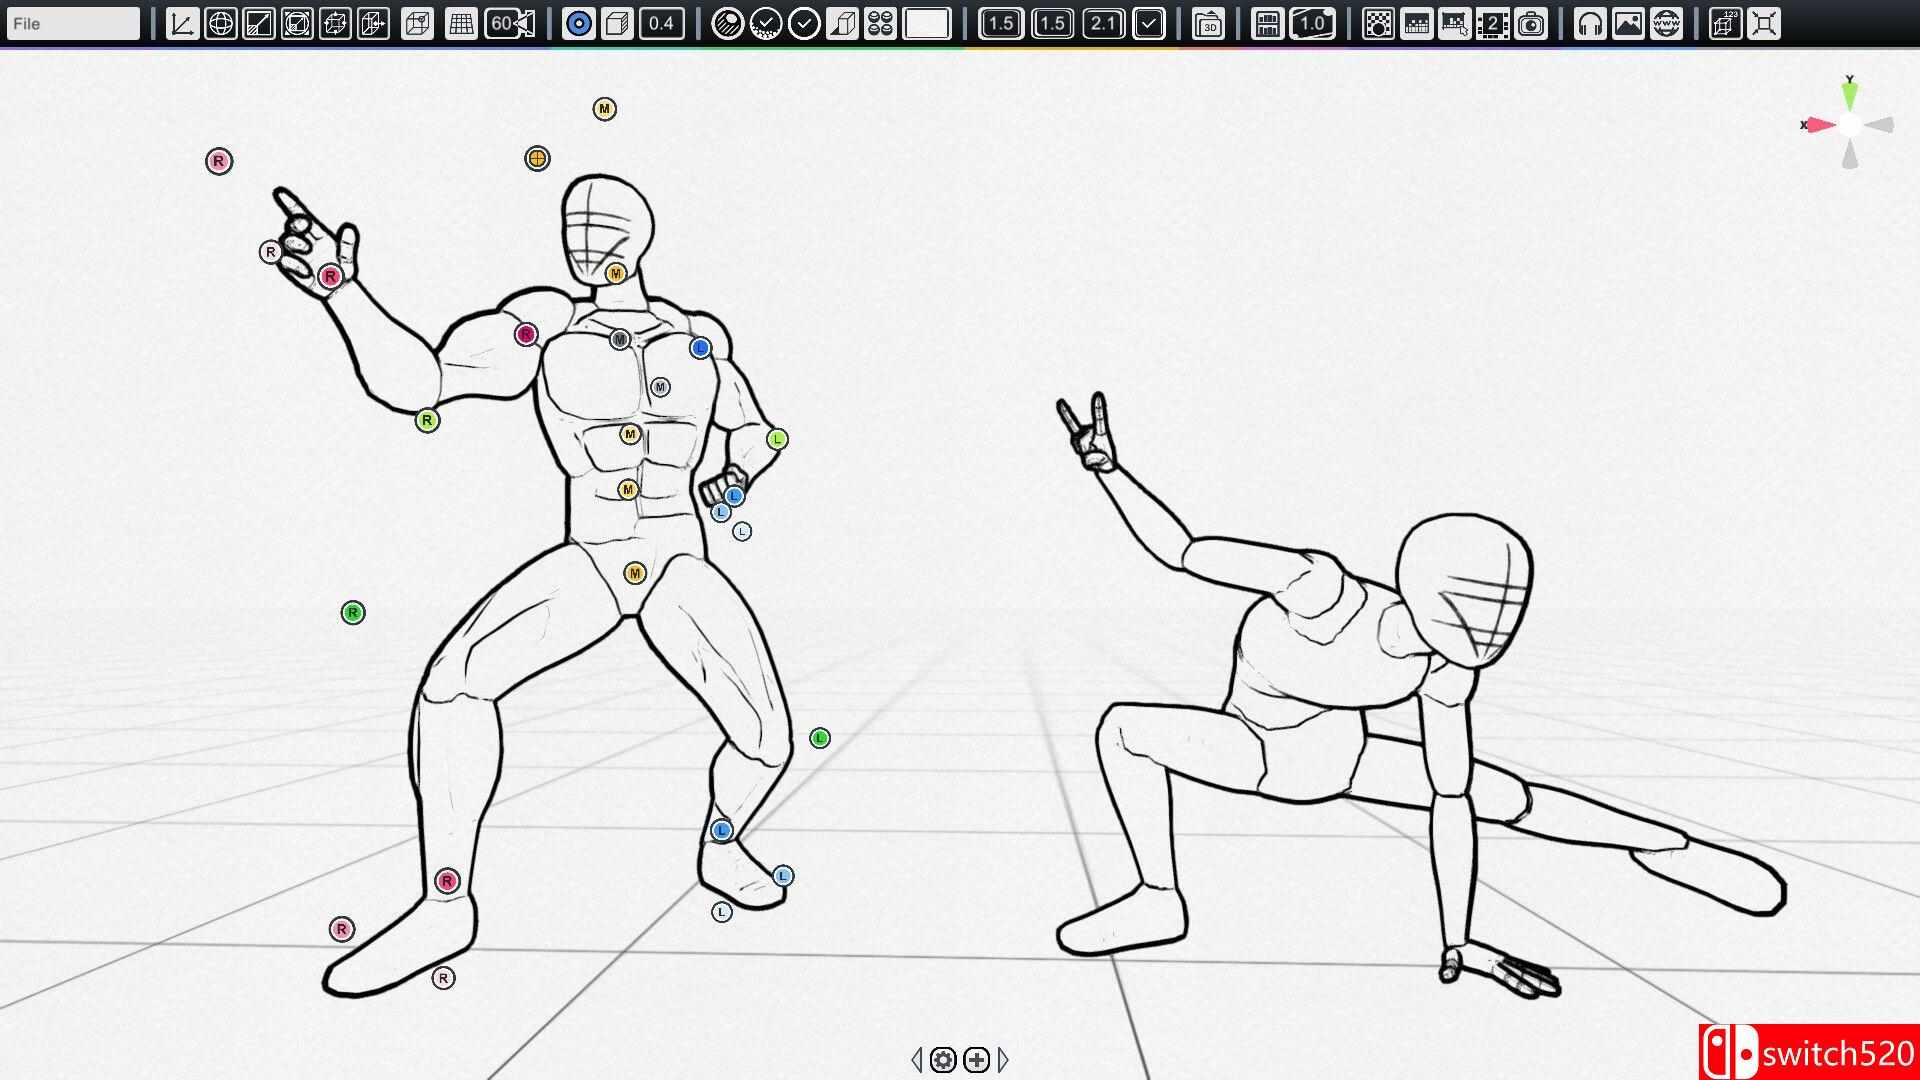Click the www globe web icon

[1666, 23]
